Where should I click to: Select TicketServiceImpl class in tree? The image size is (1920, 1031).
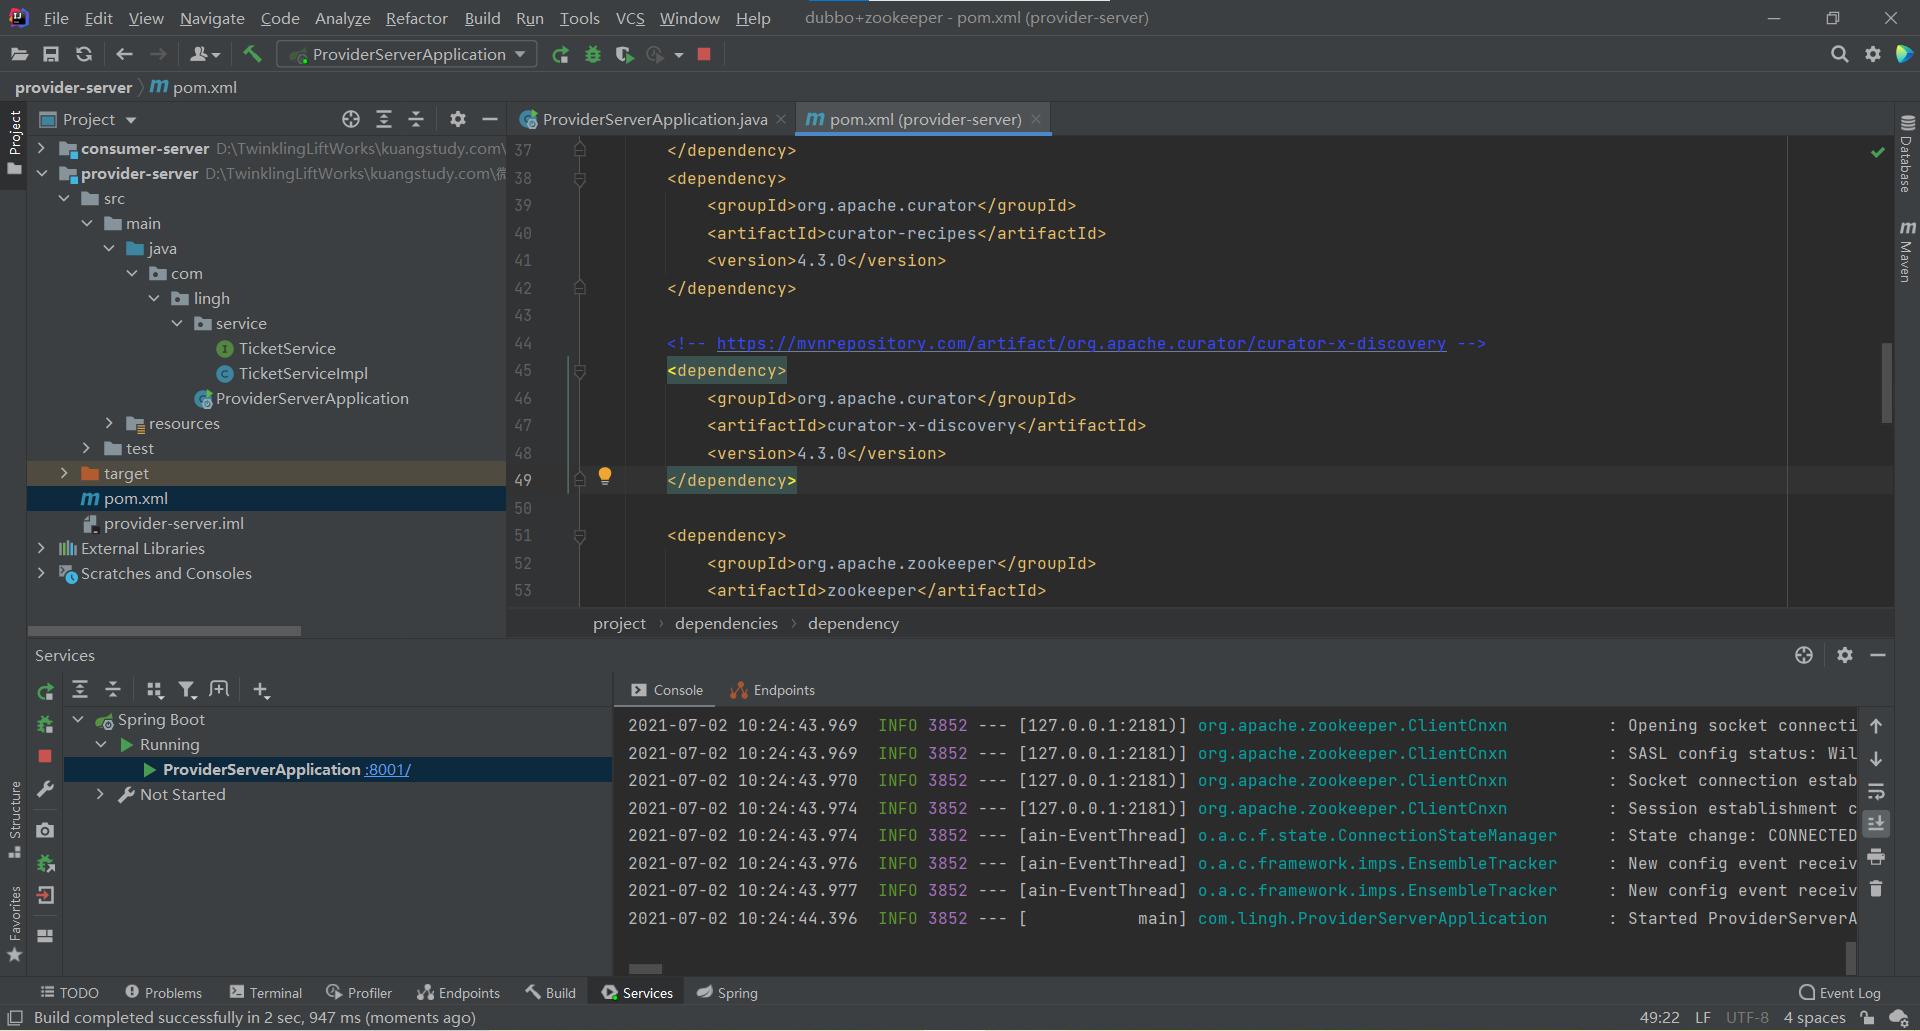click(x=303, y=373)
